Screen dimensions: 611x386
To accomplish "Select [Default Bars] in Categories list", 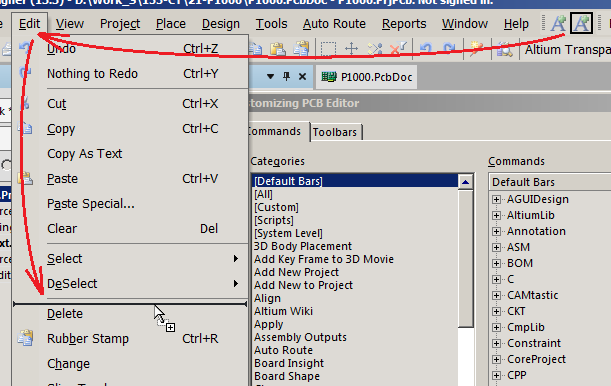I will [x=355, y=181].
